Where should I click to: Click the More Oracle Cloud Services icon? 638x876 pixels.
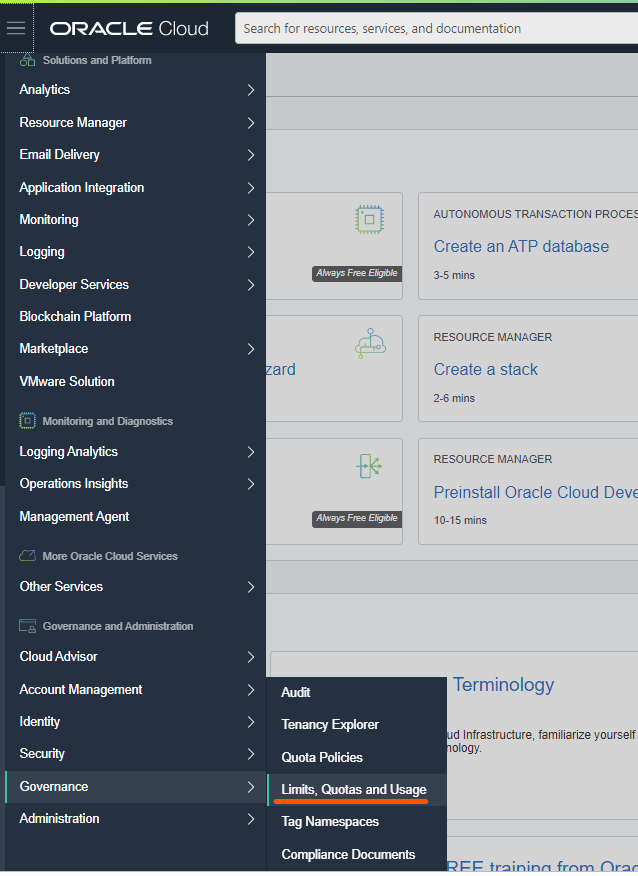[27, 556]
